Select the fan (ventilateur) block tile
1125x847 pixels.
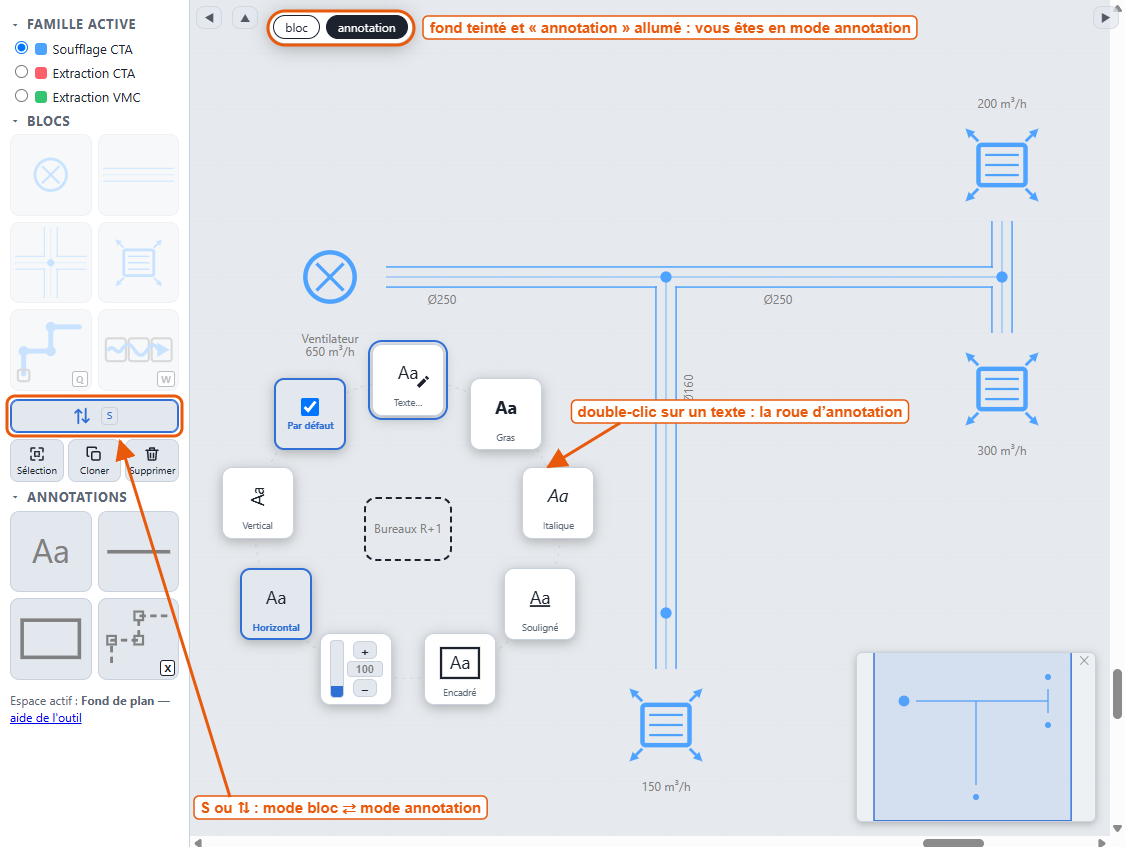(x=51, y=175)
